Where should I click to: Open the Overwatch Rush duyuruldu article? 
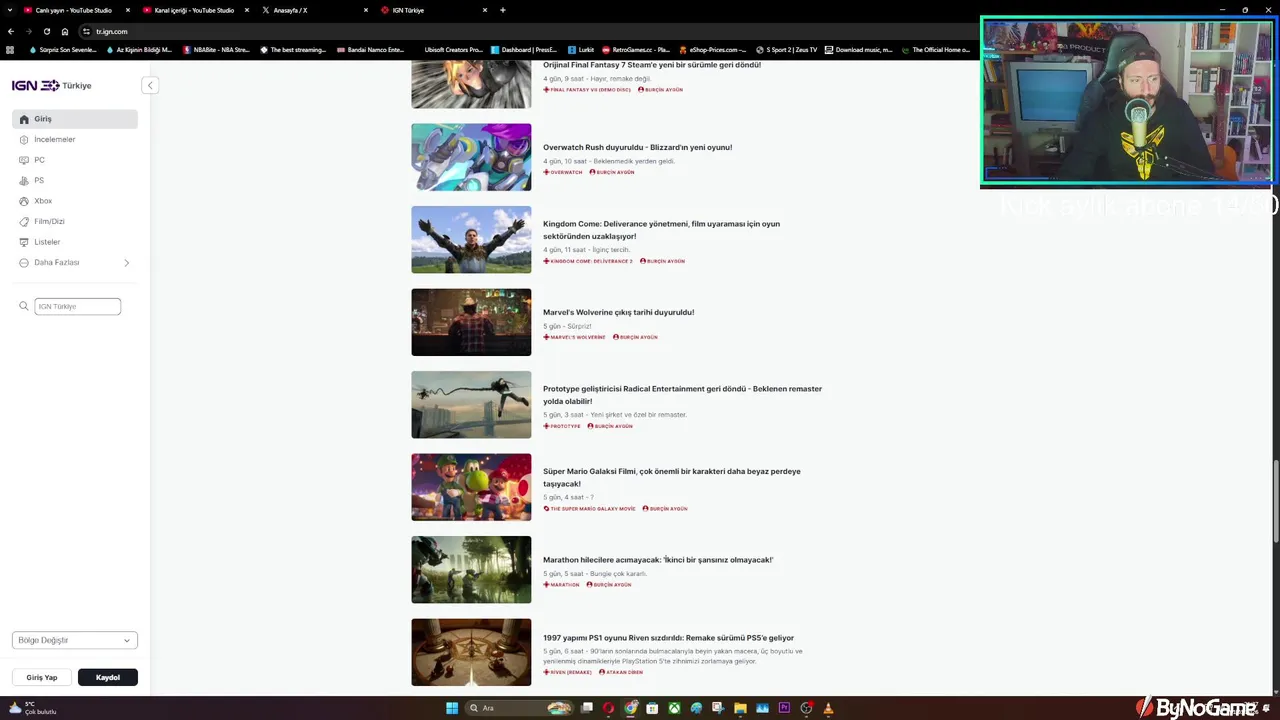(x=637, y=147)
